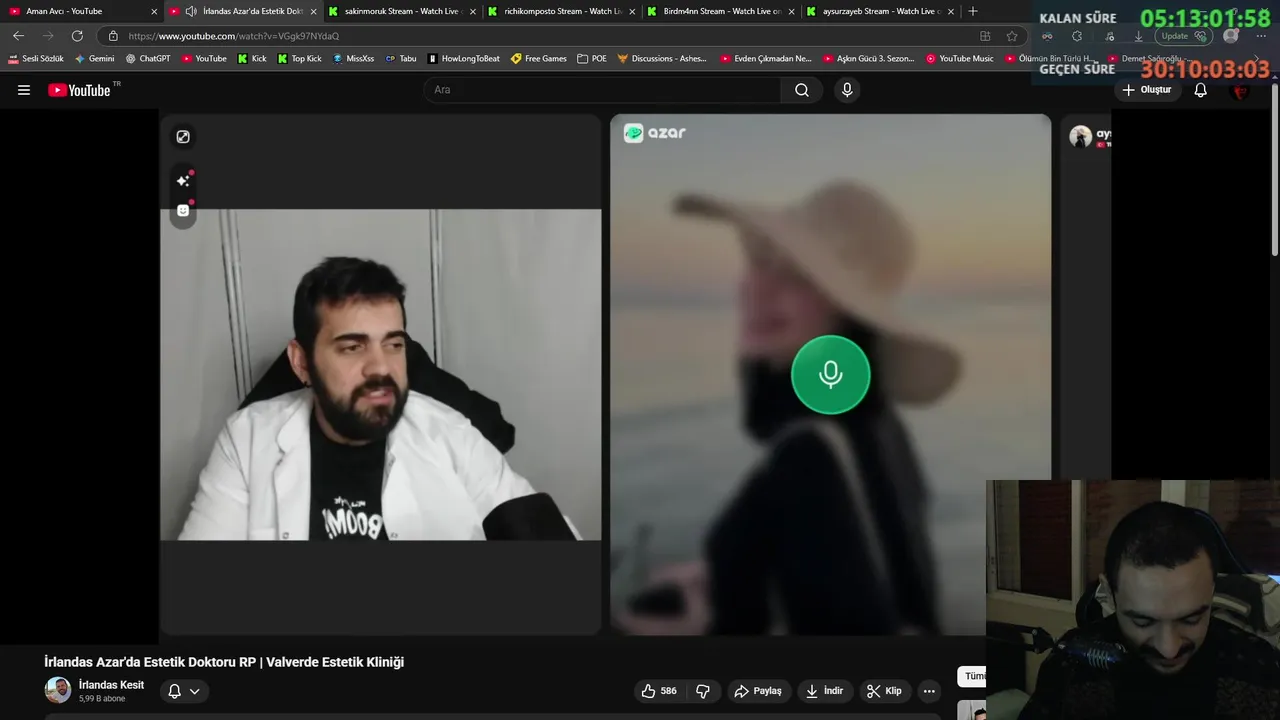Switch to the aysurzayeb Stream tab
1280x720 pixels.
[881, 11]
